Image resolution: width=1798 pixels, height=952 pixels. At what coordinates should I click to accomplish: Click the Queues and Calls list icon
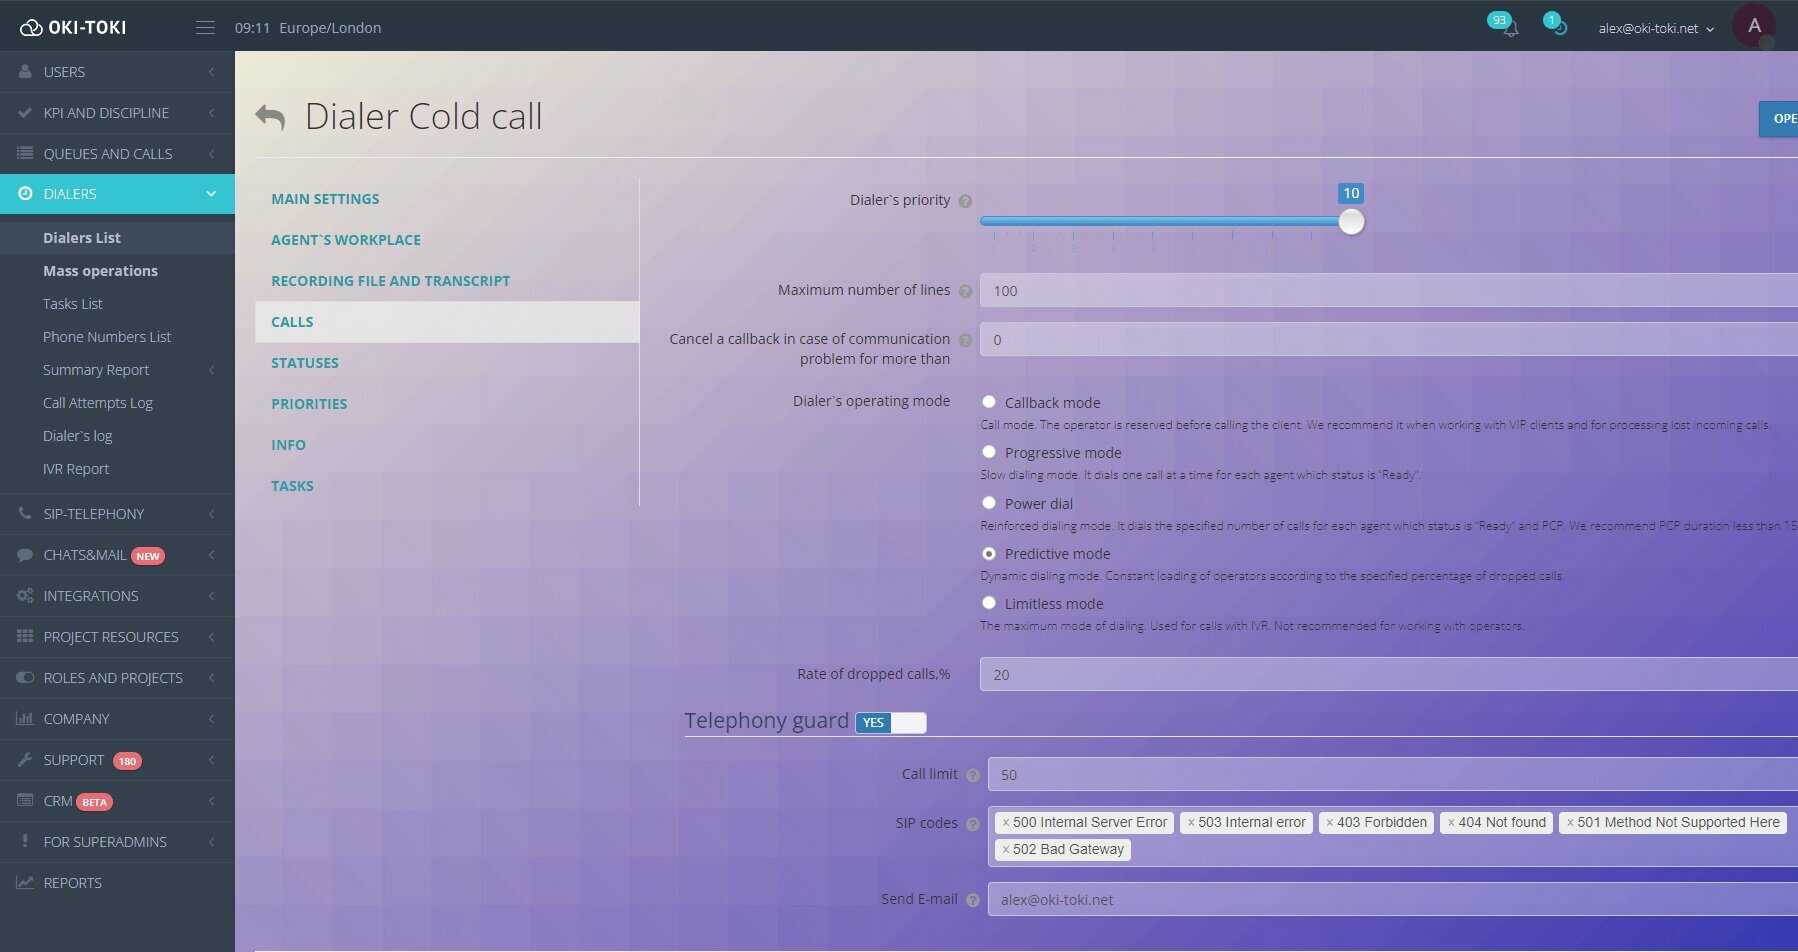pyautogui.click(x=25, y=153)
